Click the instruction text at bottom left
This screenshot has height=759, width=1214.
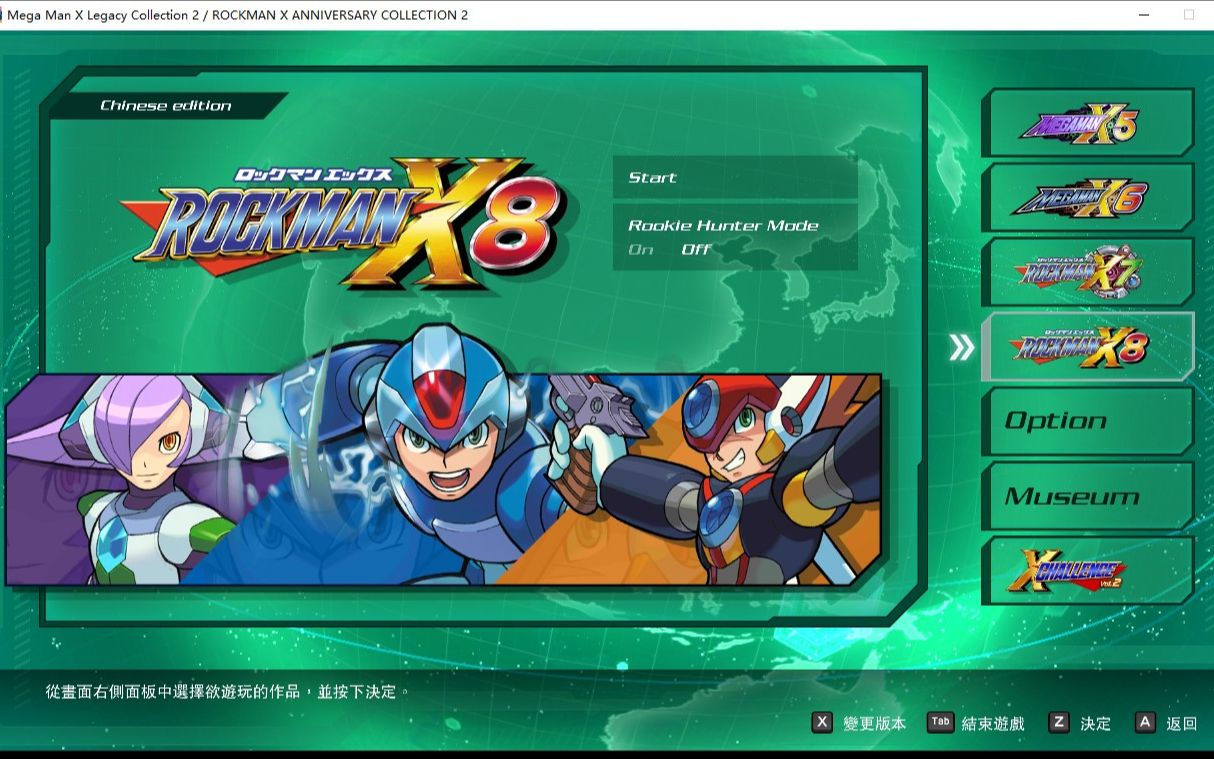(228, 691)
